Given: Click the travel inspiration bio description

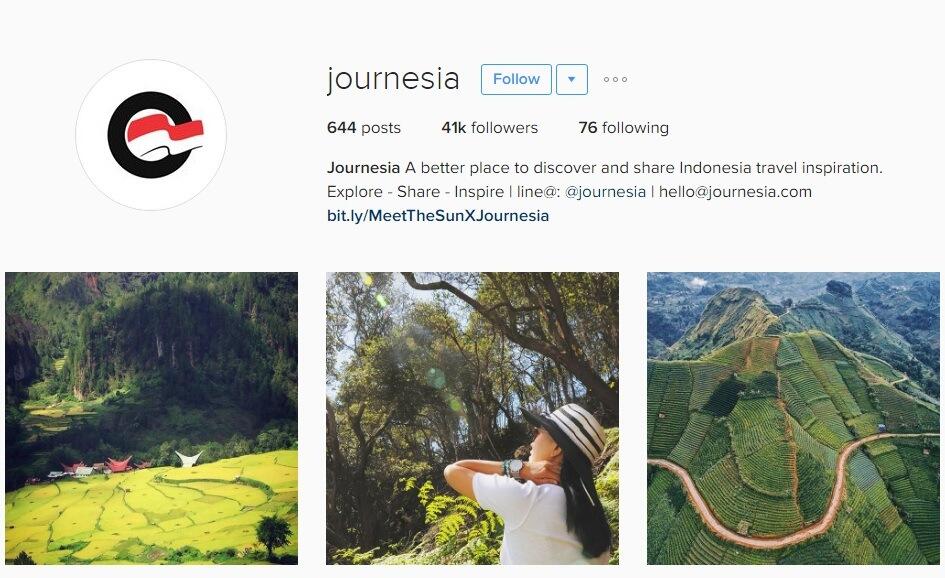Looking at the screenshot, I should [644, 168].
